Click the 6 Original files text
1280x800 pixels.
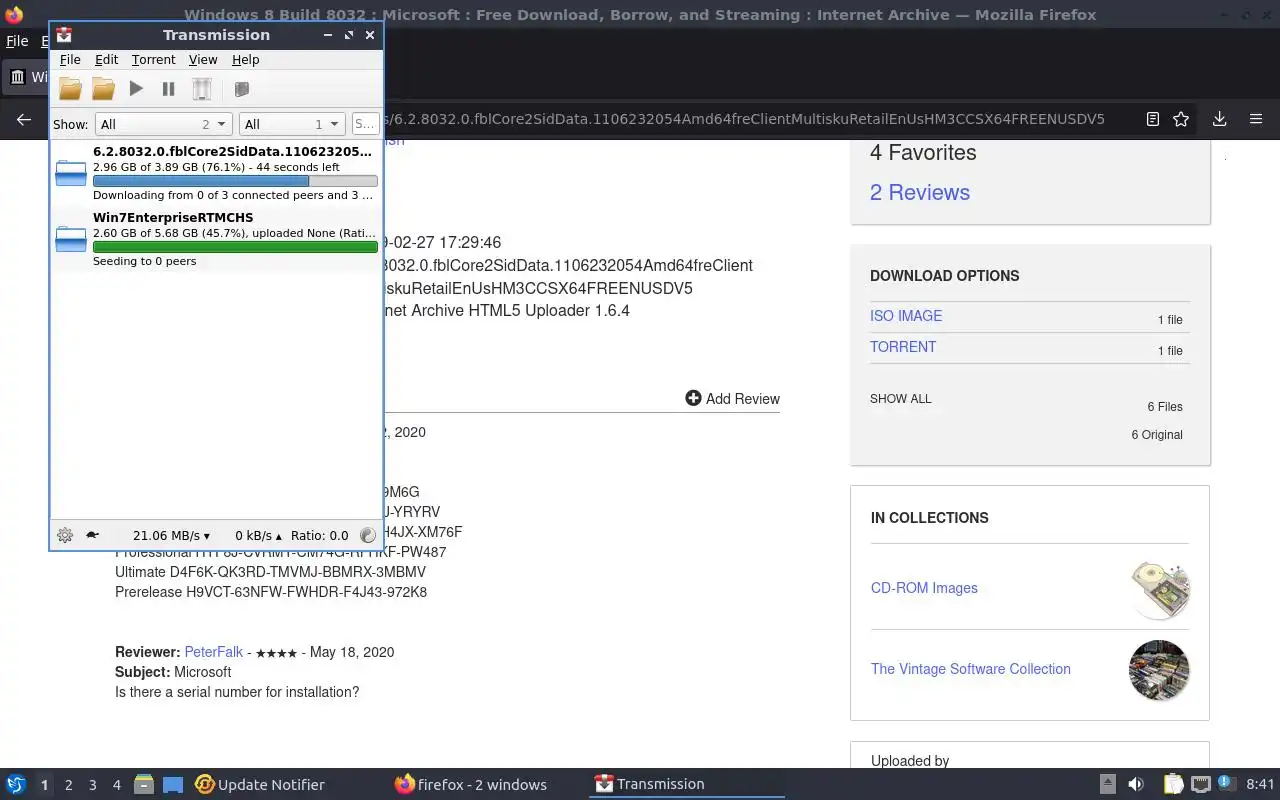click(1157, 435)
